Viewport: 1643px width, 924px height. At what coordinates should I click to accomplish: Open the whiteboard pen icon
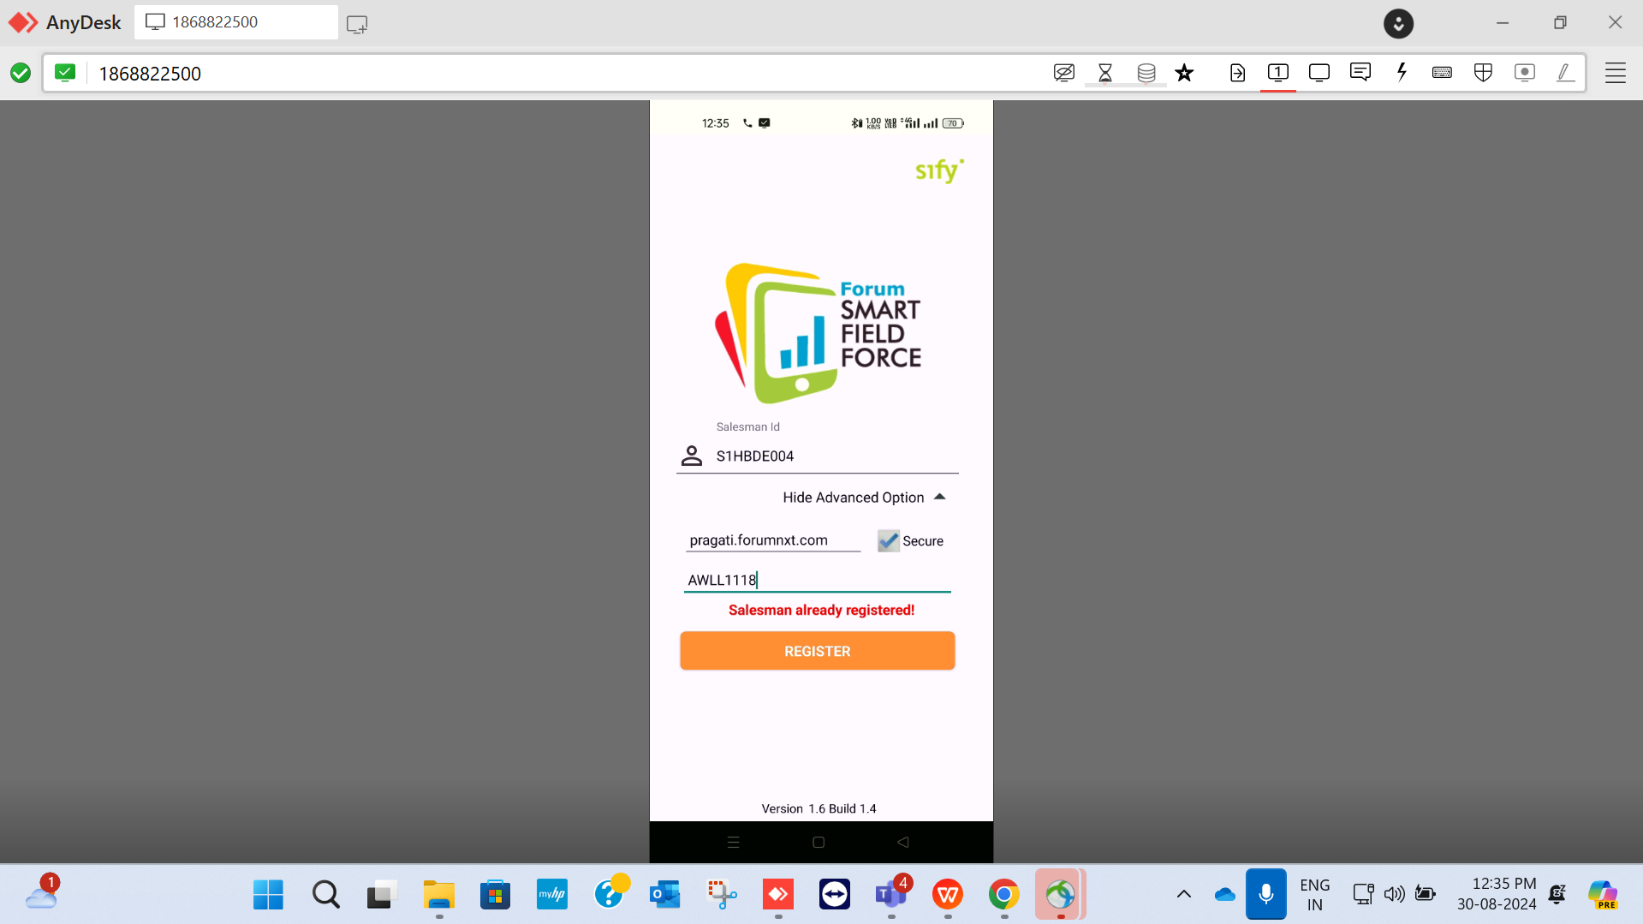tap(1565, 72)
